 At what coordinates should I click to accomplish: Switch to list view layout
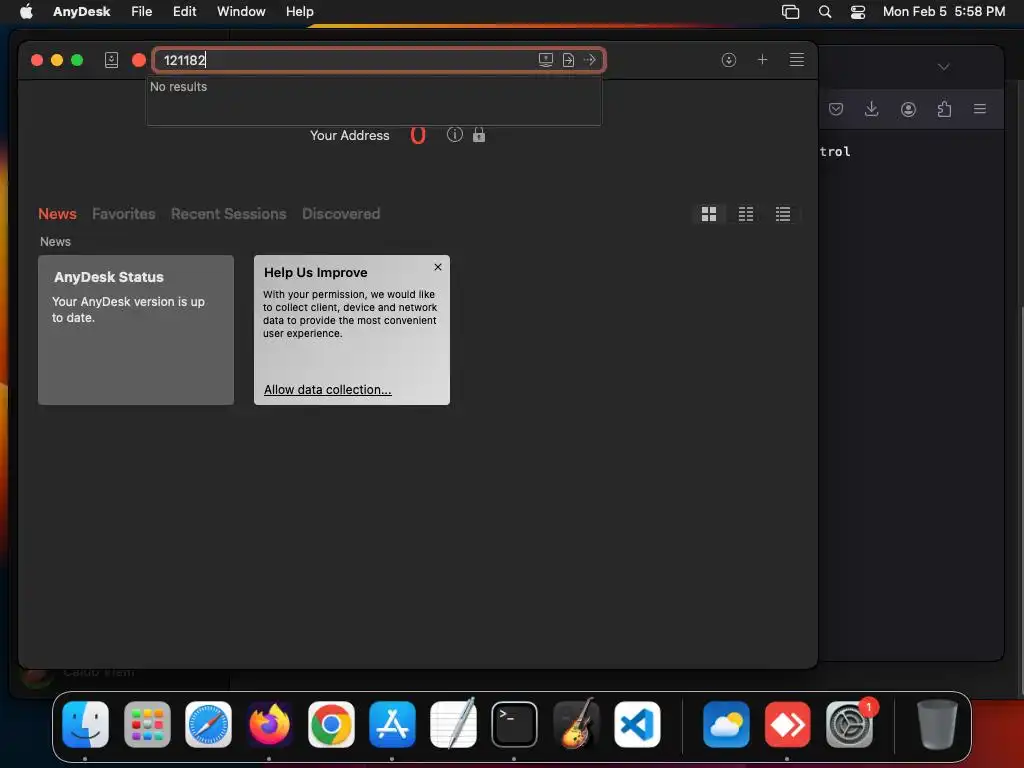pyautogui.click(x=783, y=214)
